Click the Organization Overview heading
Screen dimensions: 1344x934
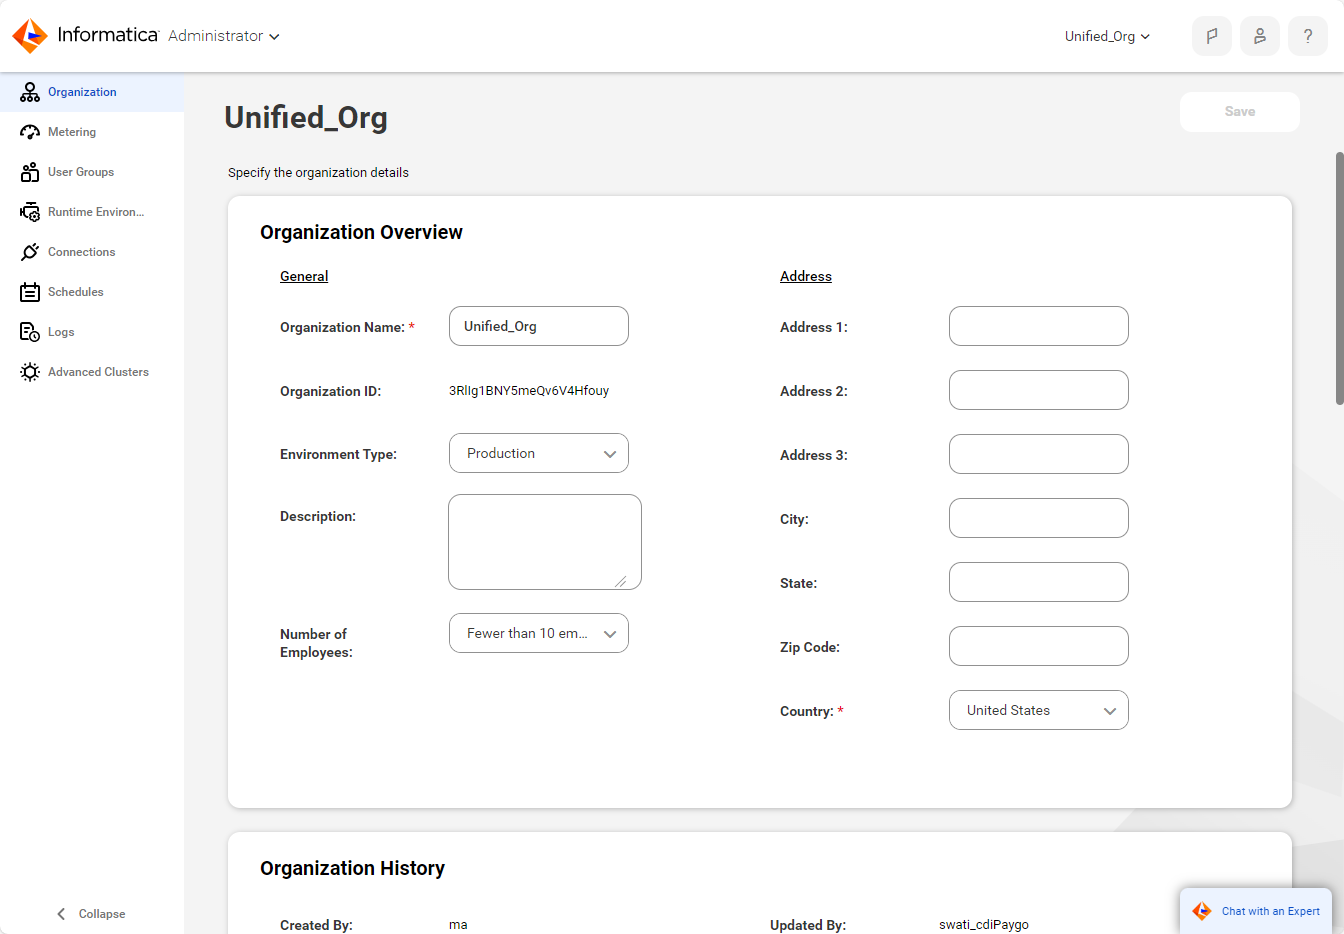click(361, 232)
